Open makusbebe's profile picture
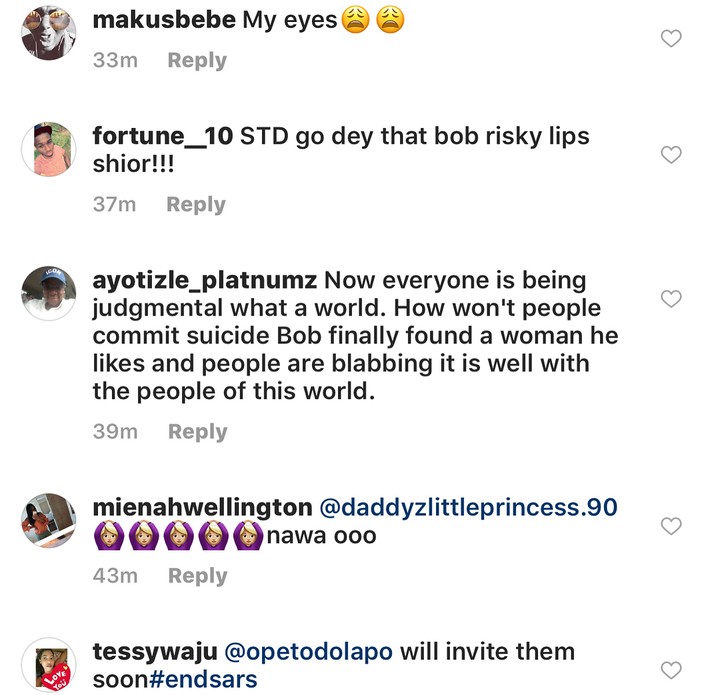Image resolution: width=720 pixels, height=695 pixels. click(49, 32)
